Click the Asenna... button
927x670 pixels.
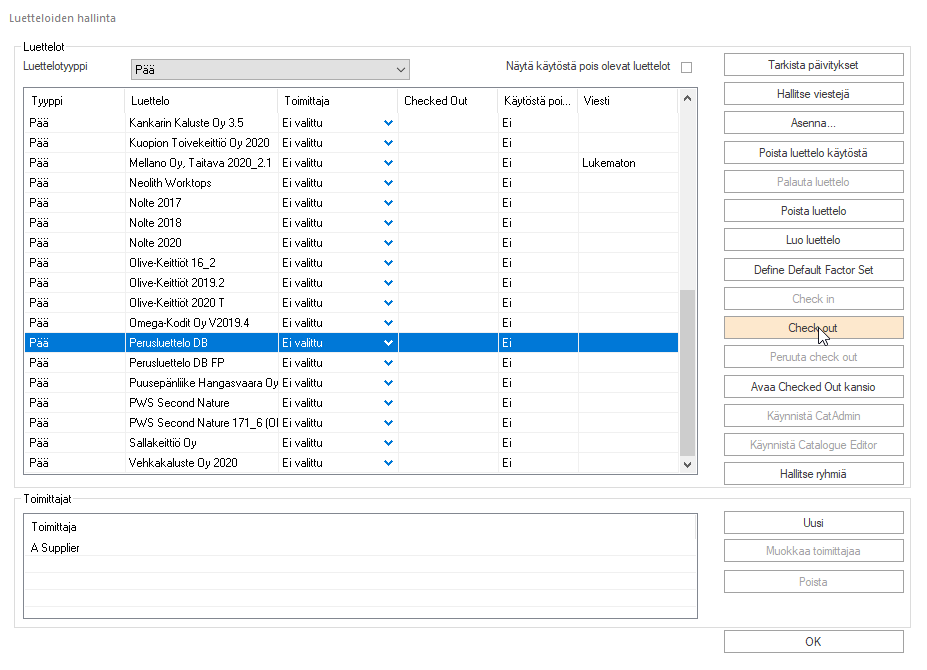(813, 123)
